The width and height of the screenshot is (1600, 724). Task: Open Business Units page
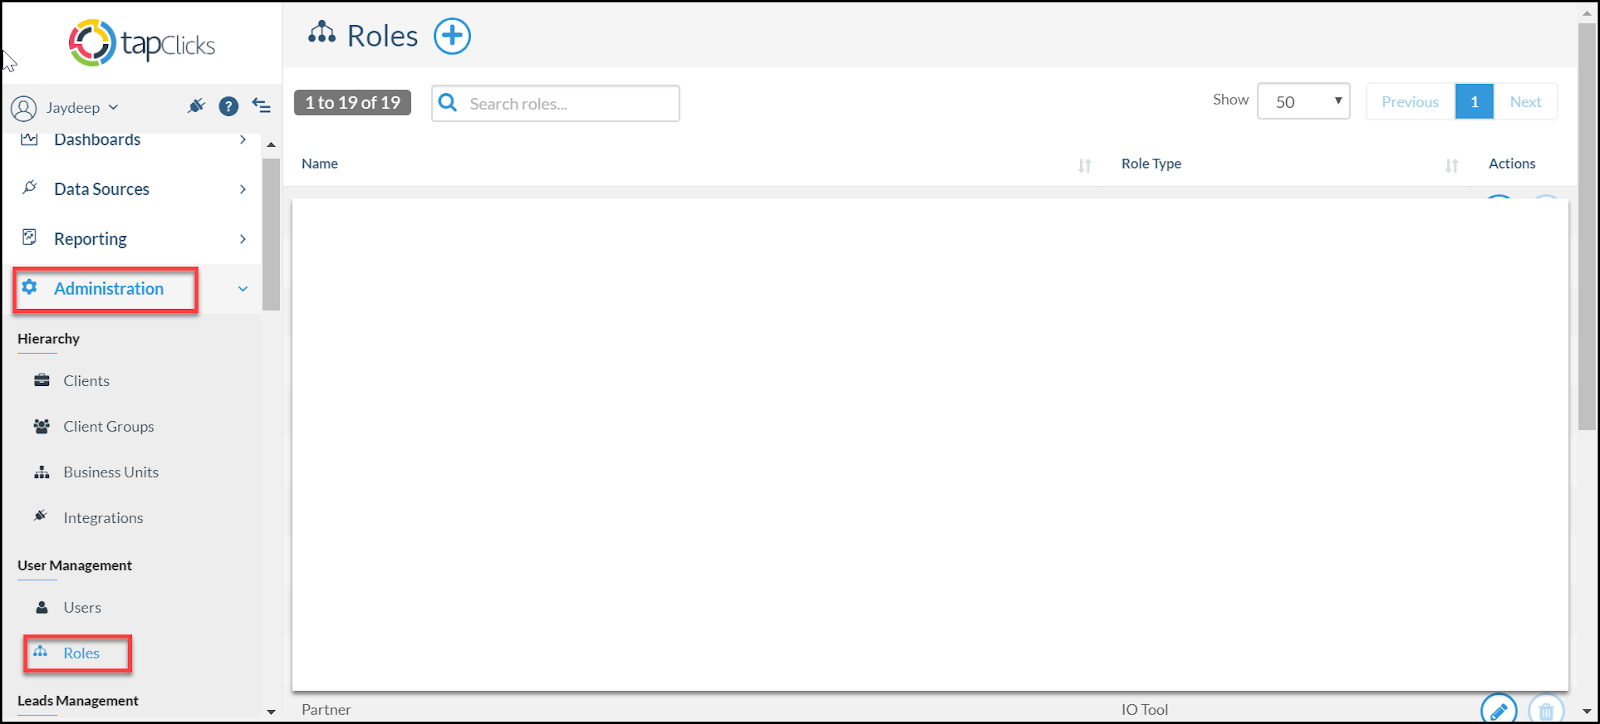[x=111, y=472]
